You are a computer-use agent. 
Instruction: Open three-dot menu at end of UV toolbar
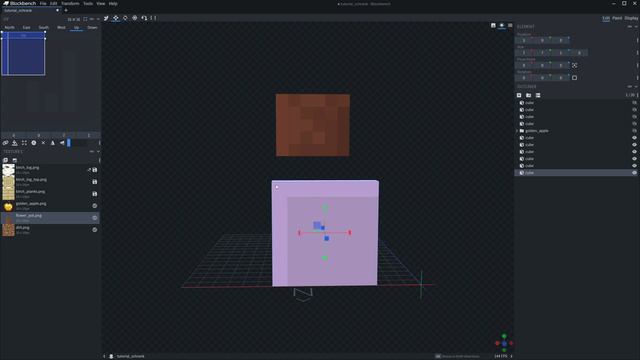coord(99,143)
